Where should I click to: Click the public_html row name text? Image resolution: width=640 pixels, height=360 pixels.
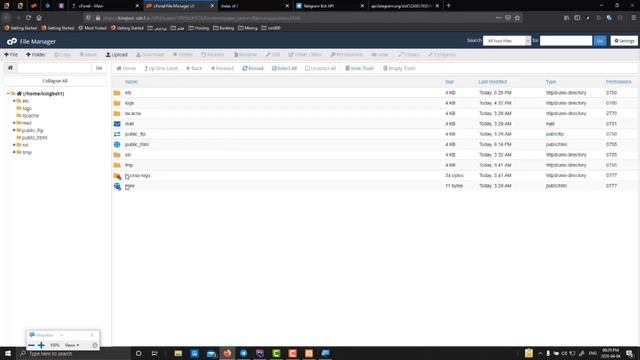coord(137,144)
